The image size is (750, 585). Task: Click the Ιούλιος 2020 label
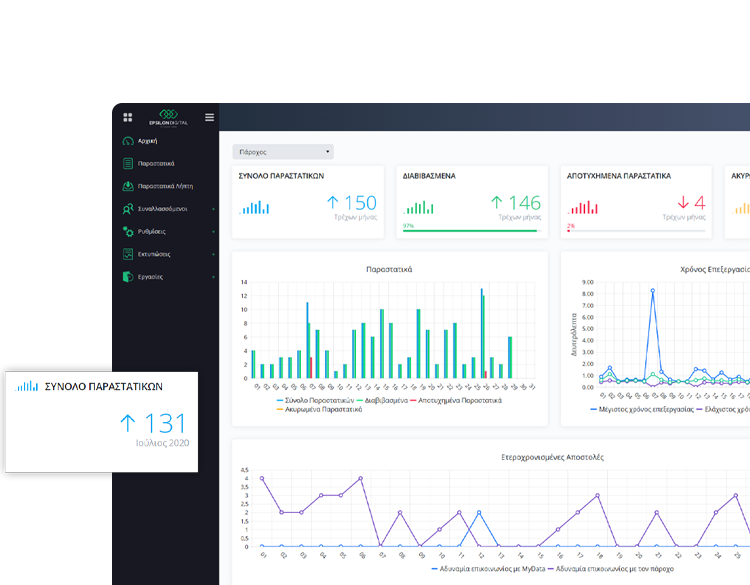click(162, 443)
